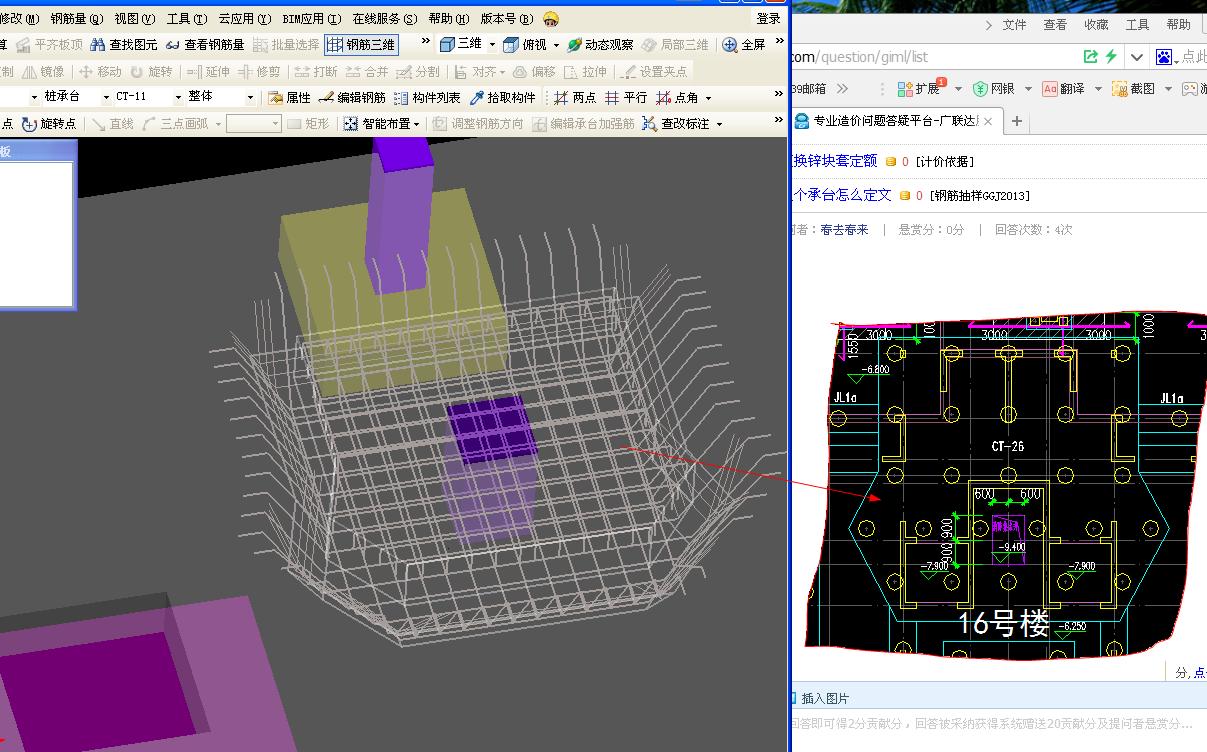Expand the 查改标注 dropdown arrow
1207x752 pixels.
pyautogui.click(x=719, y=124)
